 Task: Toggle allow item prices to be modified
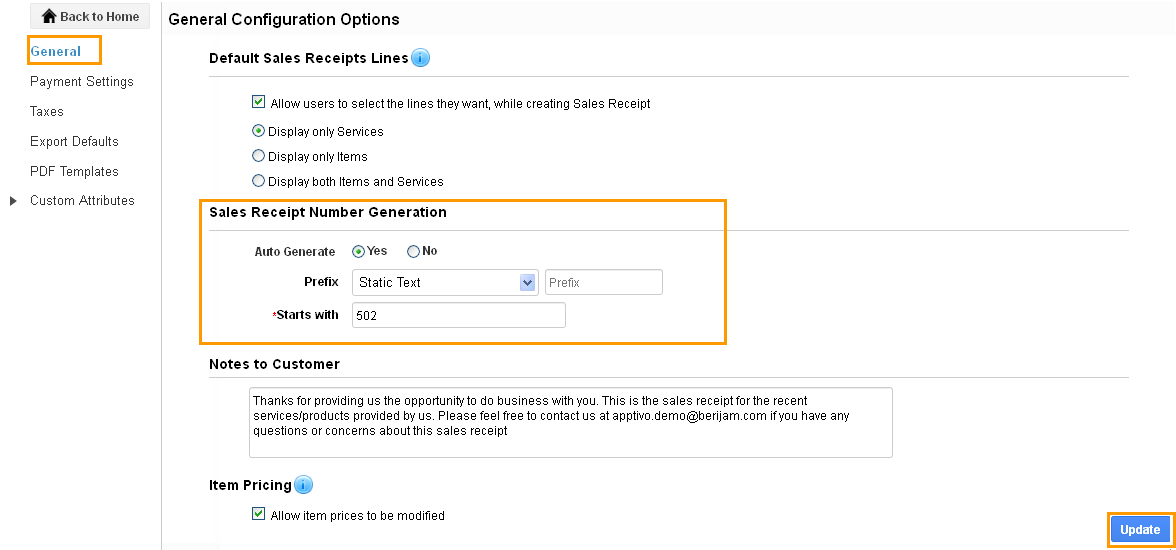click(259, 514)
